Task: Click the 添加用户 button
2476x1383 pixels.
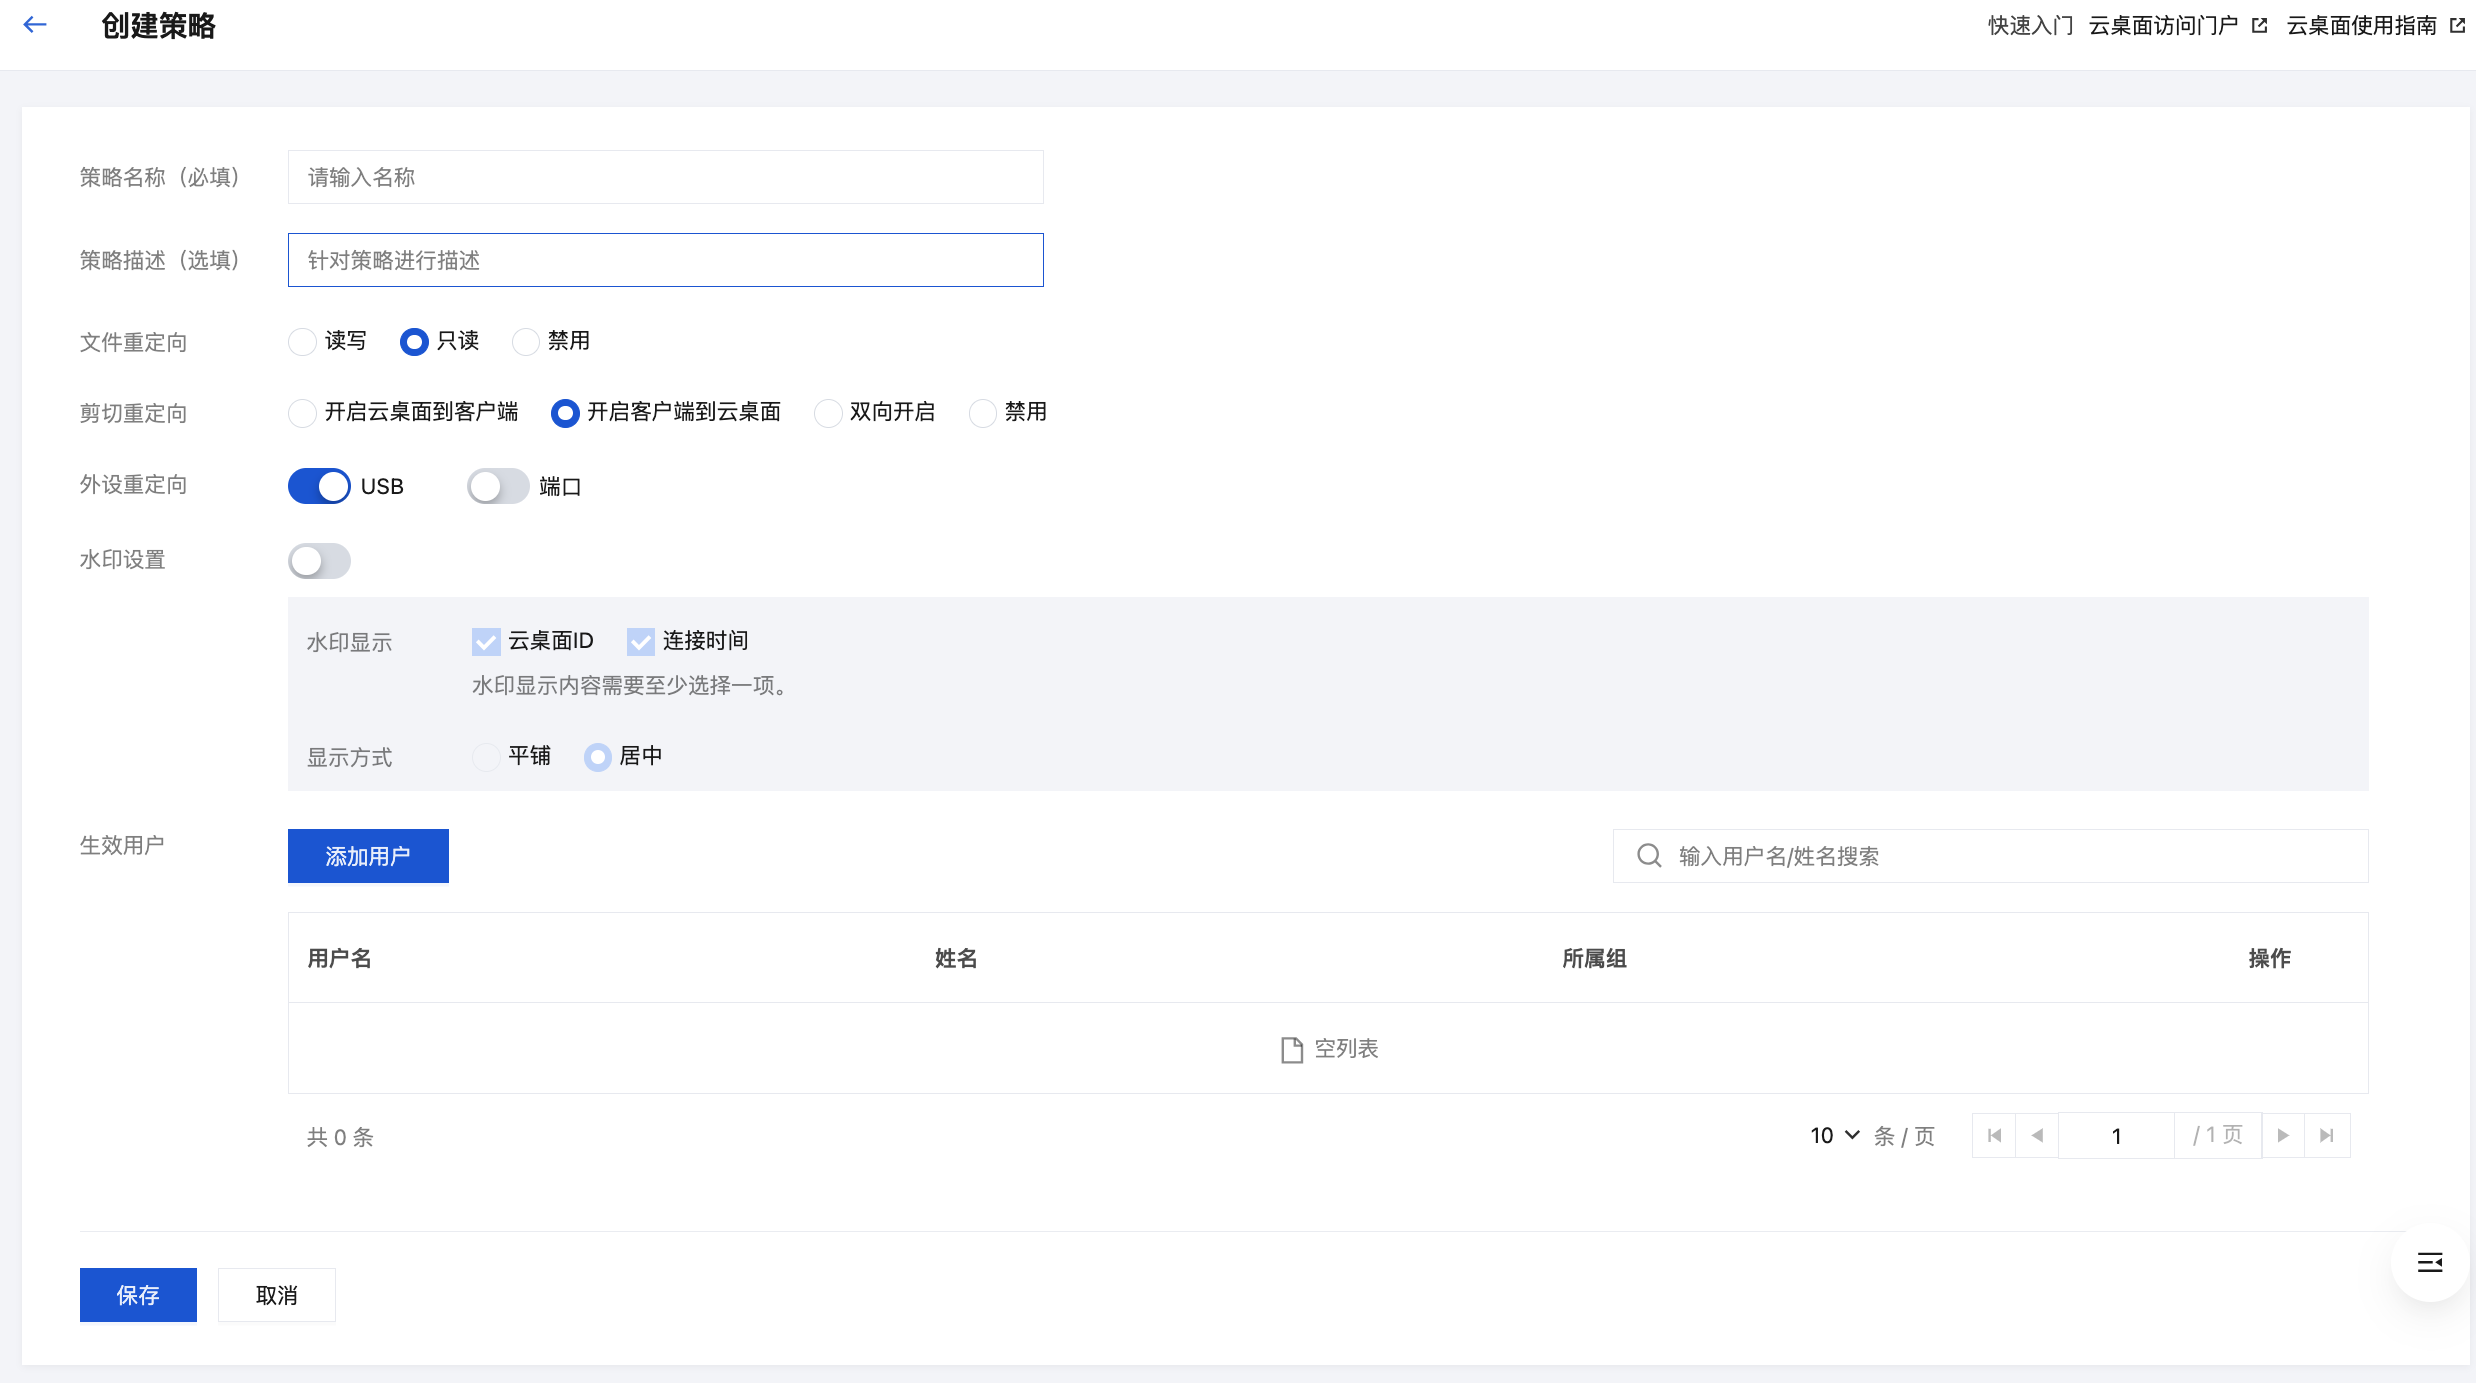Action: tap(368, 856)
